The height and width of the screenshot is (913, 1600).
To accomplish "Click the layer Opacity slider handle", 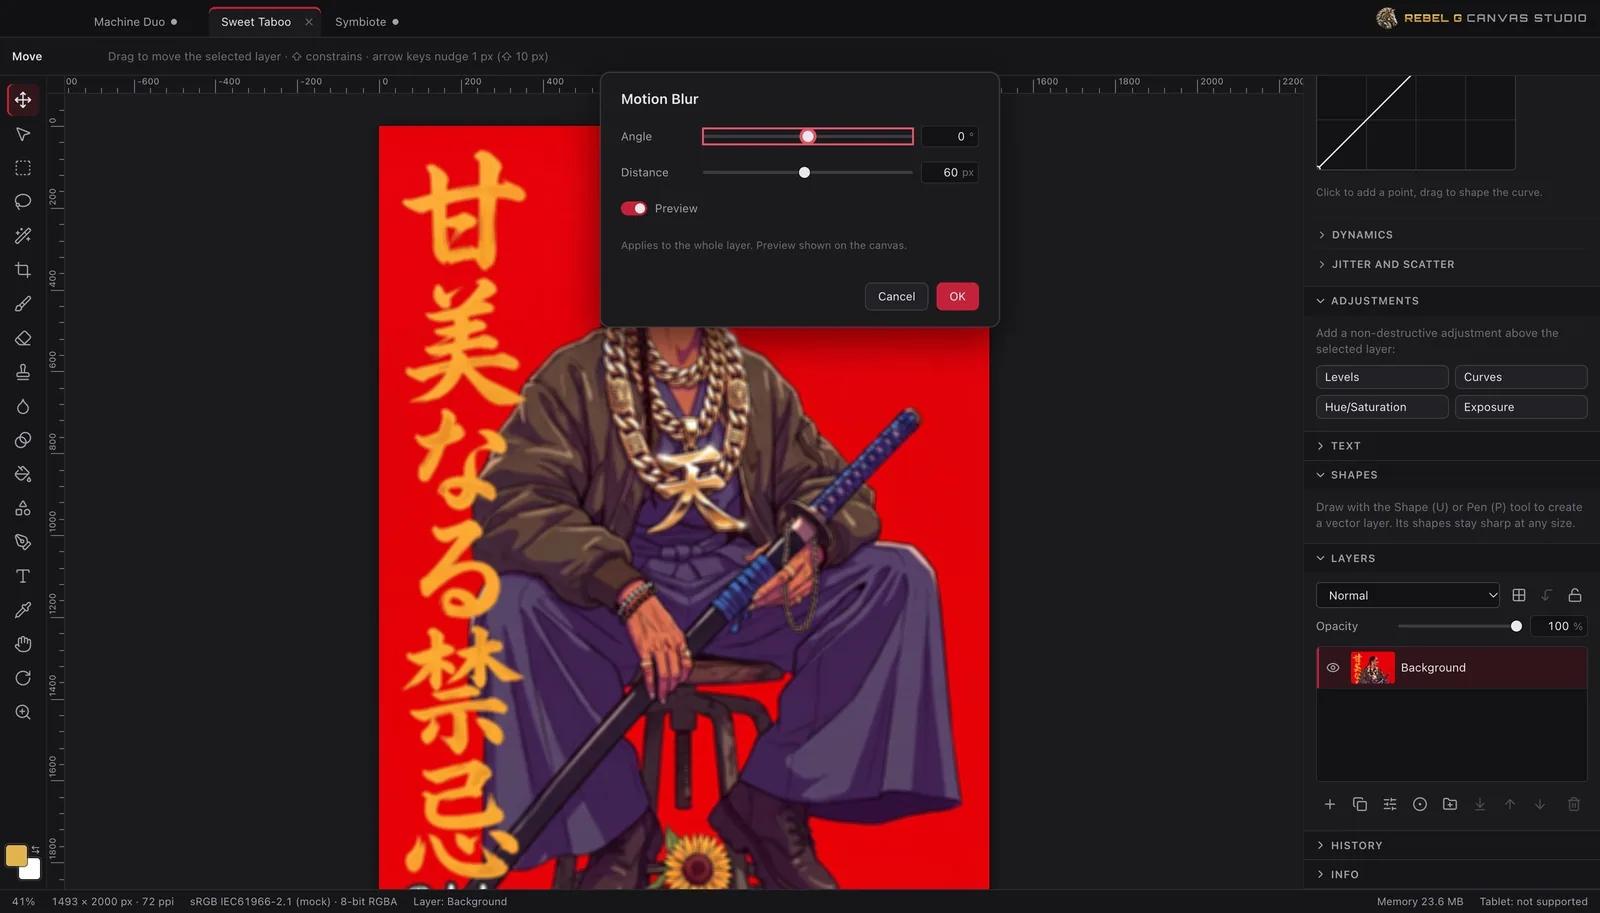I will 1516,626.
